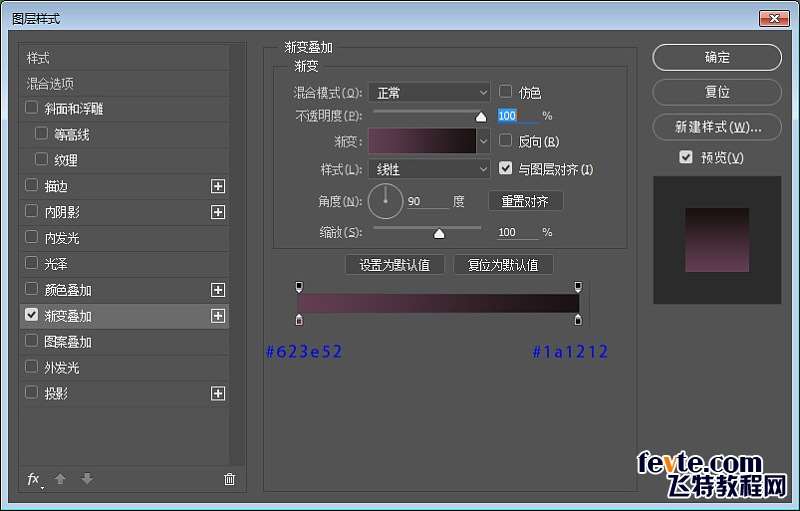Click the plus icon next to 描边
The height and width of the screenshot is (511, 800).
[x=218, y=186]
